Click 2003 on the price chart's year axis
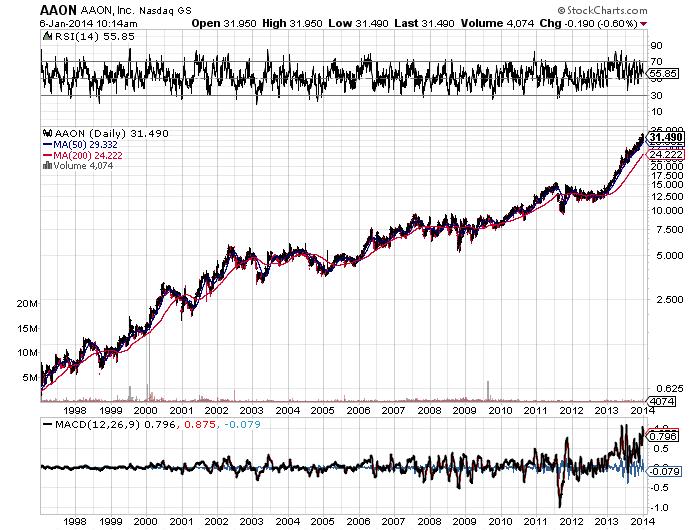The width and height of the screenshot is (700, 530). click(252, 410)
